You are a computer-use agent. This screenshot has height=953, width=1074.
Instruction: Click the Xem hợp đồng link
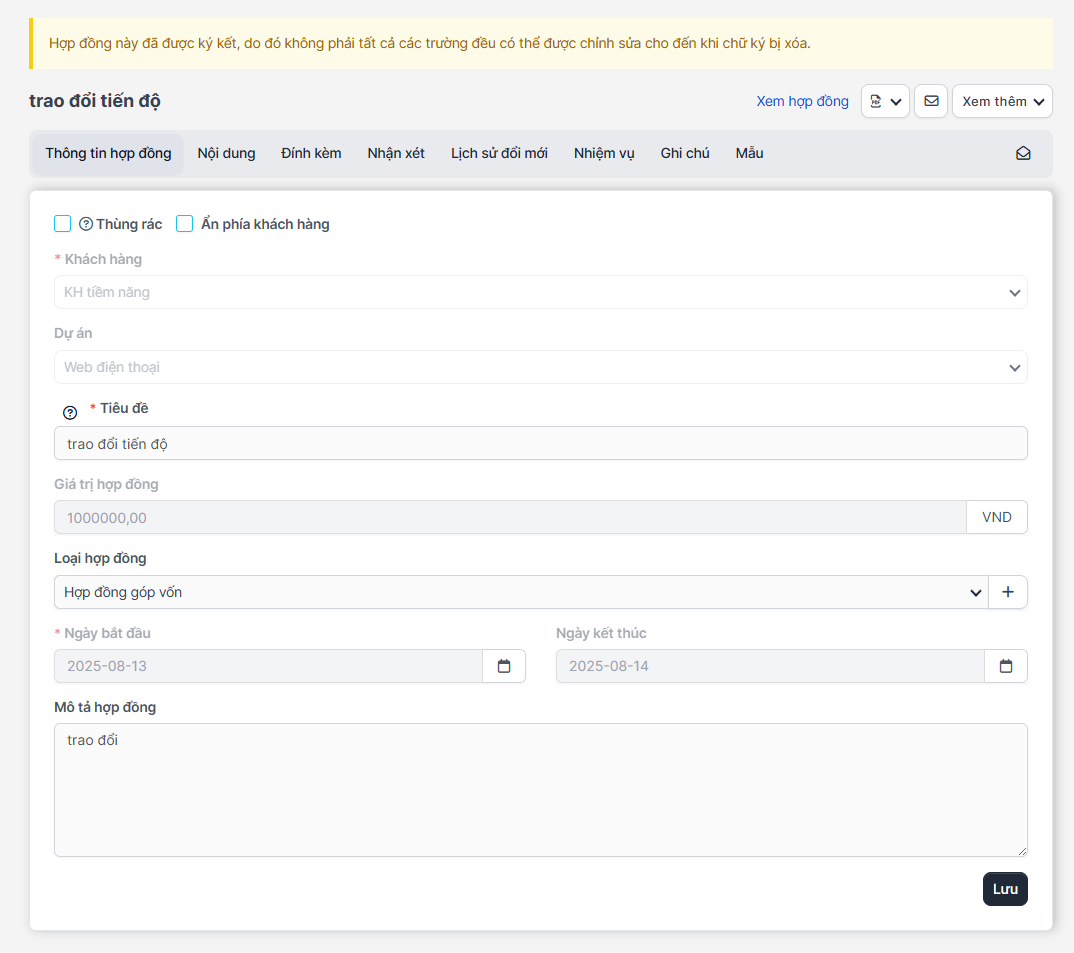click(802, 101)
